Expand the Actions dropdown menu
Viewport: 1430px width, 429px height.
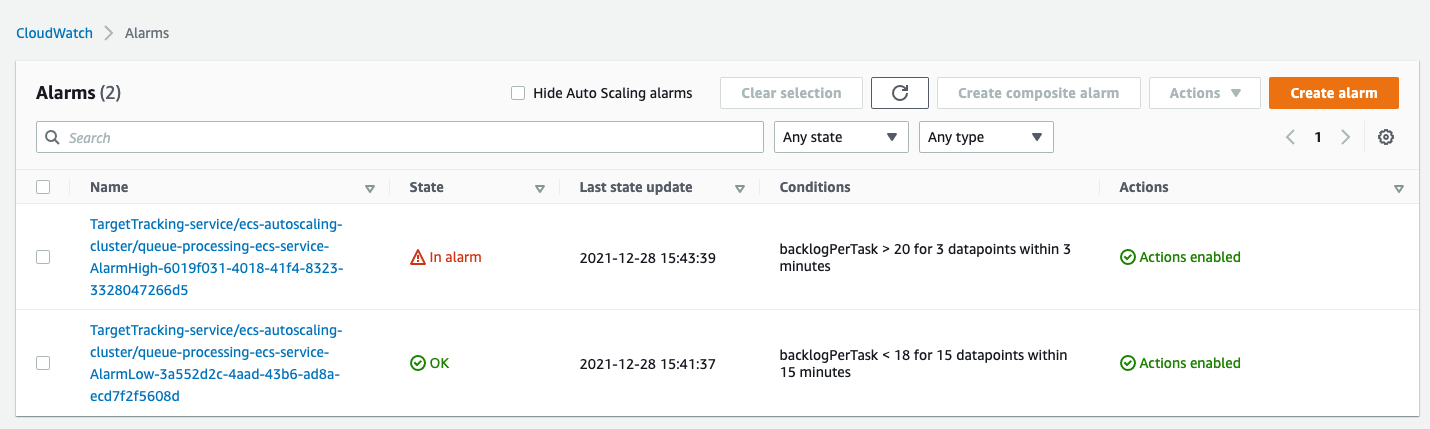[x=1206, y=93]
